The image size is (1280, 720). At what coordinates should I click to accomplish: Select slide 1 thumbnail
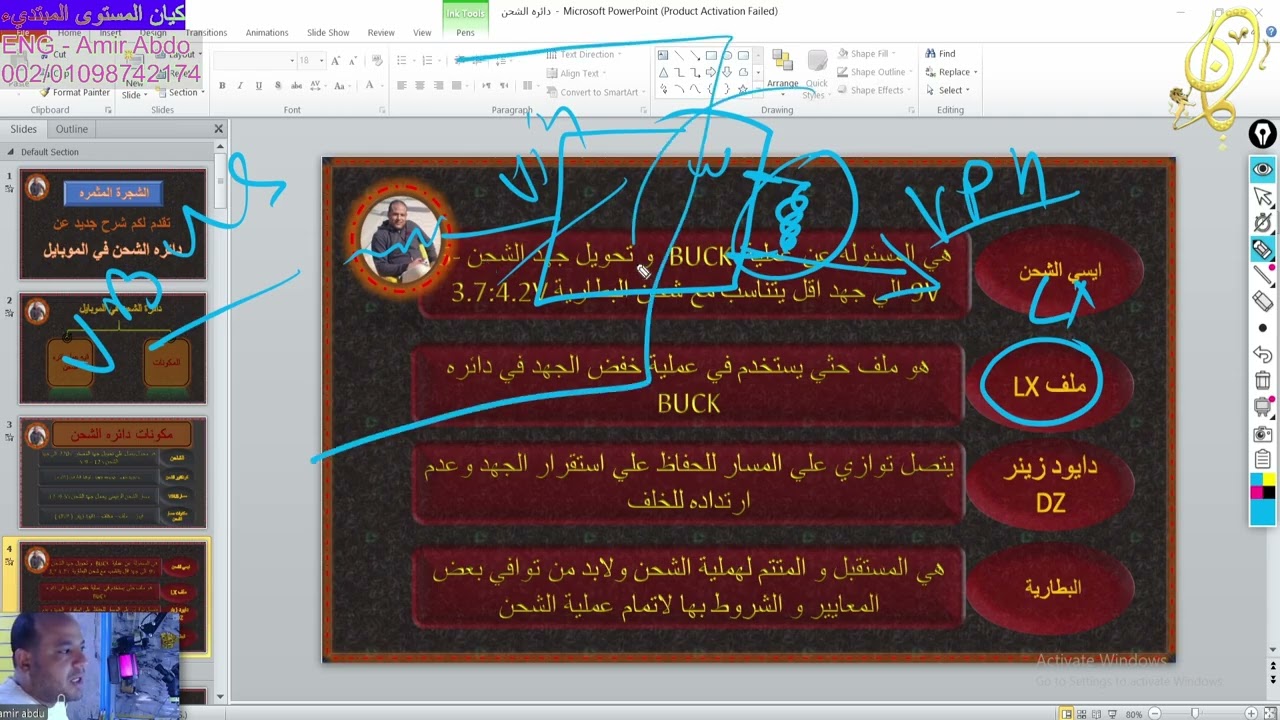coord(113,224)
